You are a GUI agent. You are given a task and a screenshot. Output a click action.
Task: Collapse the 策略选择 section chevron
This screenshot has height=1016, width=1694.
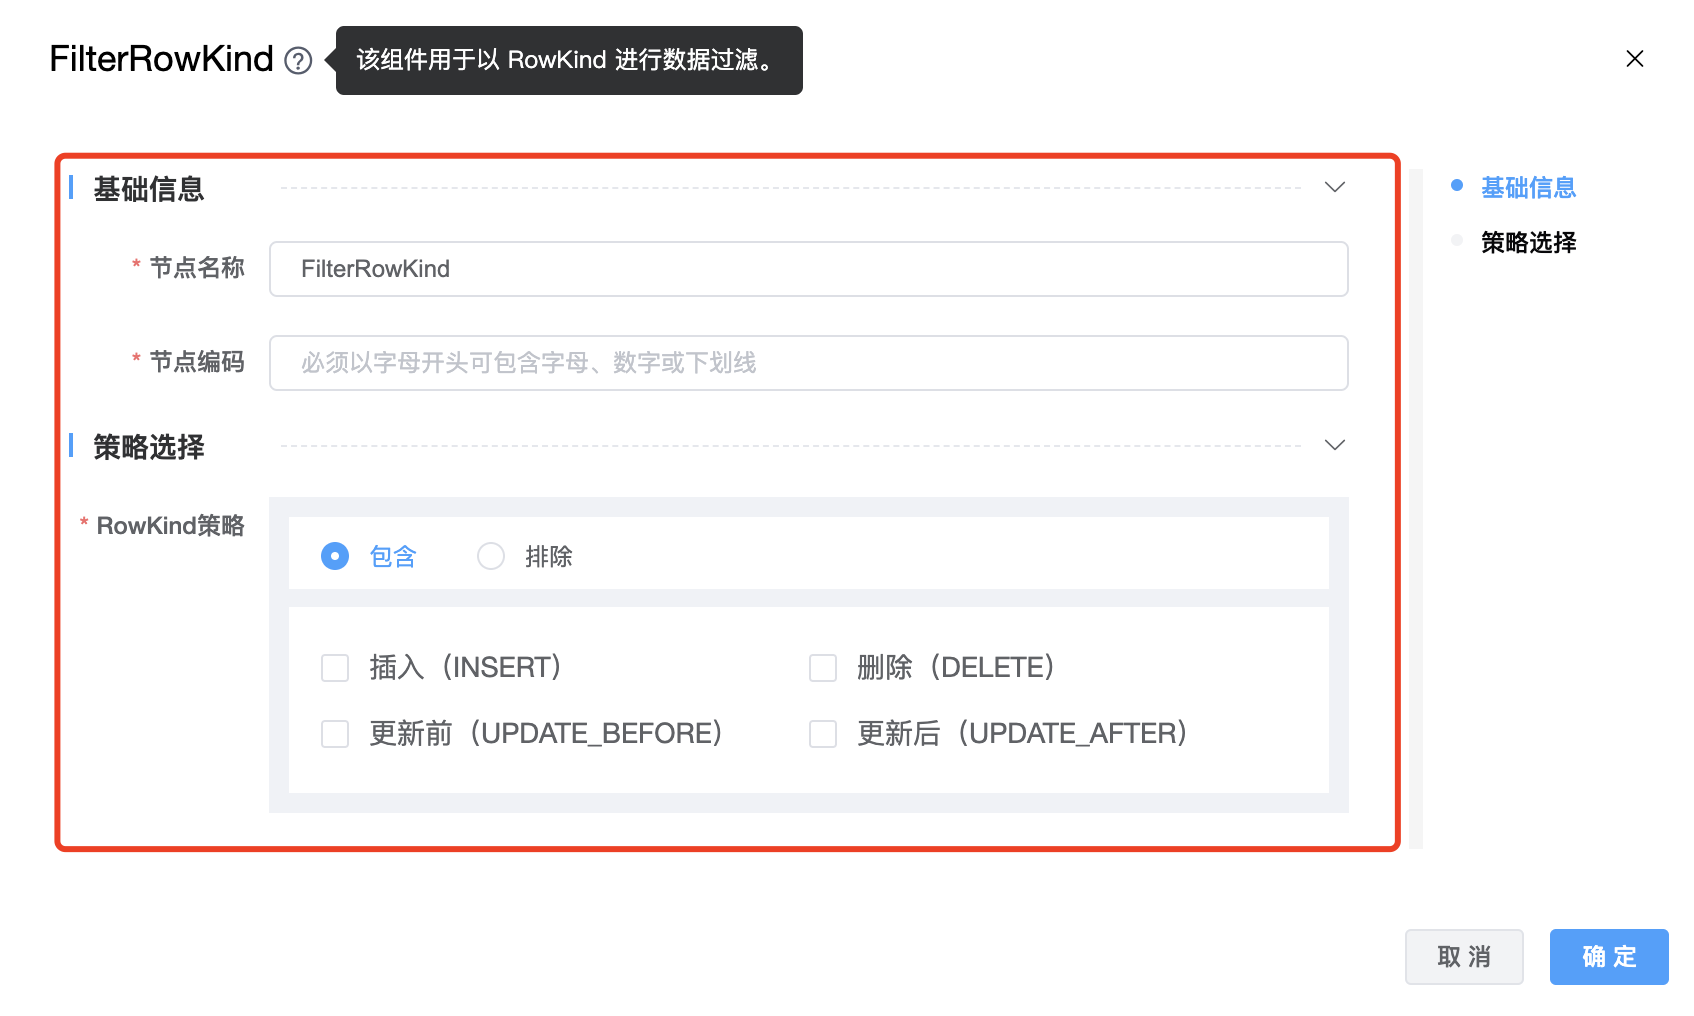coord(1335,445)
